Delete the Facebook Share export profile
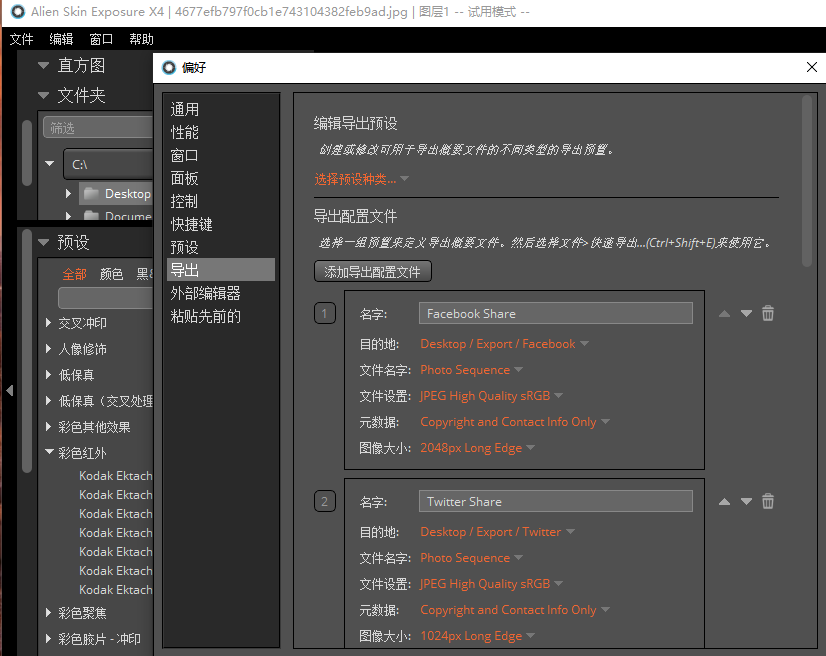Viewport: 826px width, 656px height. coord(768,313)
